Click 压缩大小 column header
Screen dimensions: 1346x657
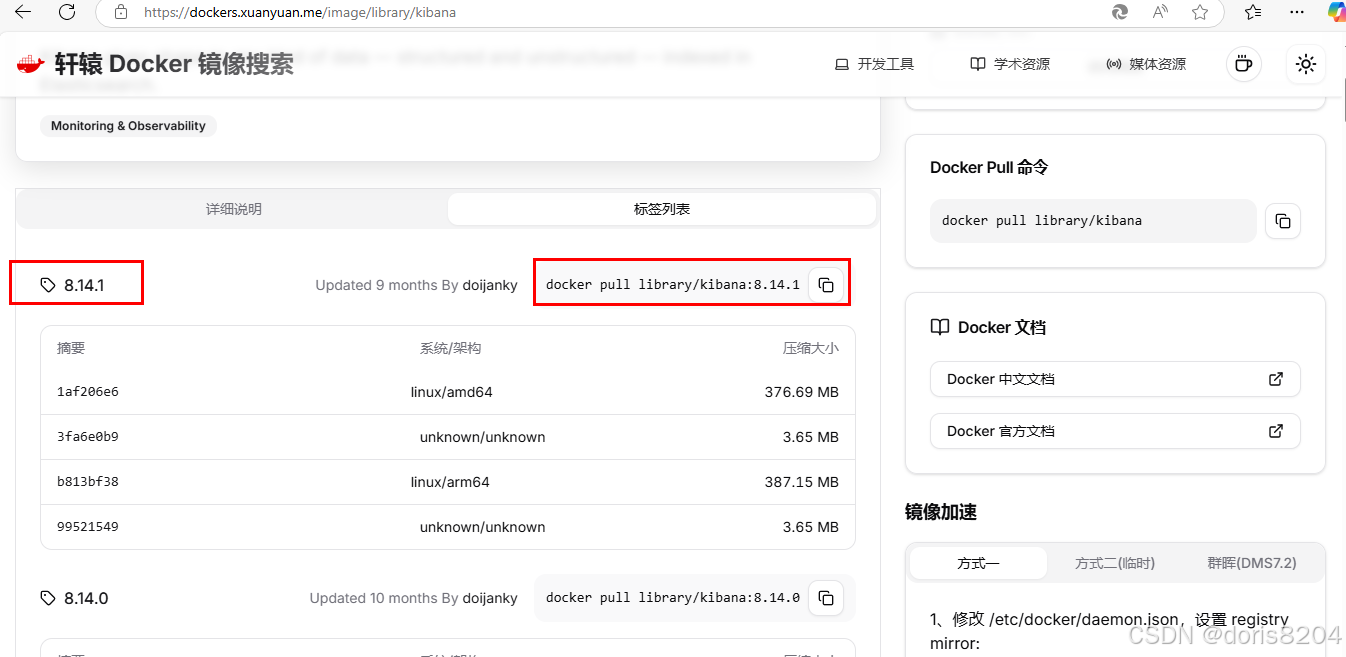[811, 348]
